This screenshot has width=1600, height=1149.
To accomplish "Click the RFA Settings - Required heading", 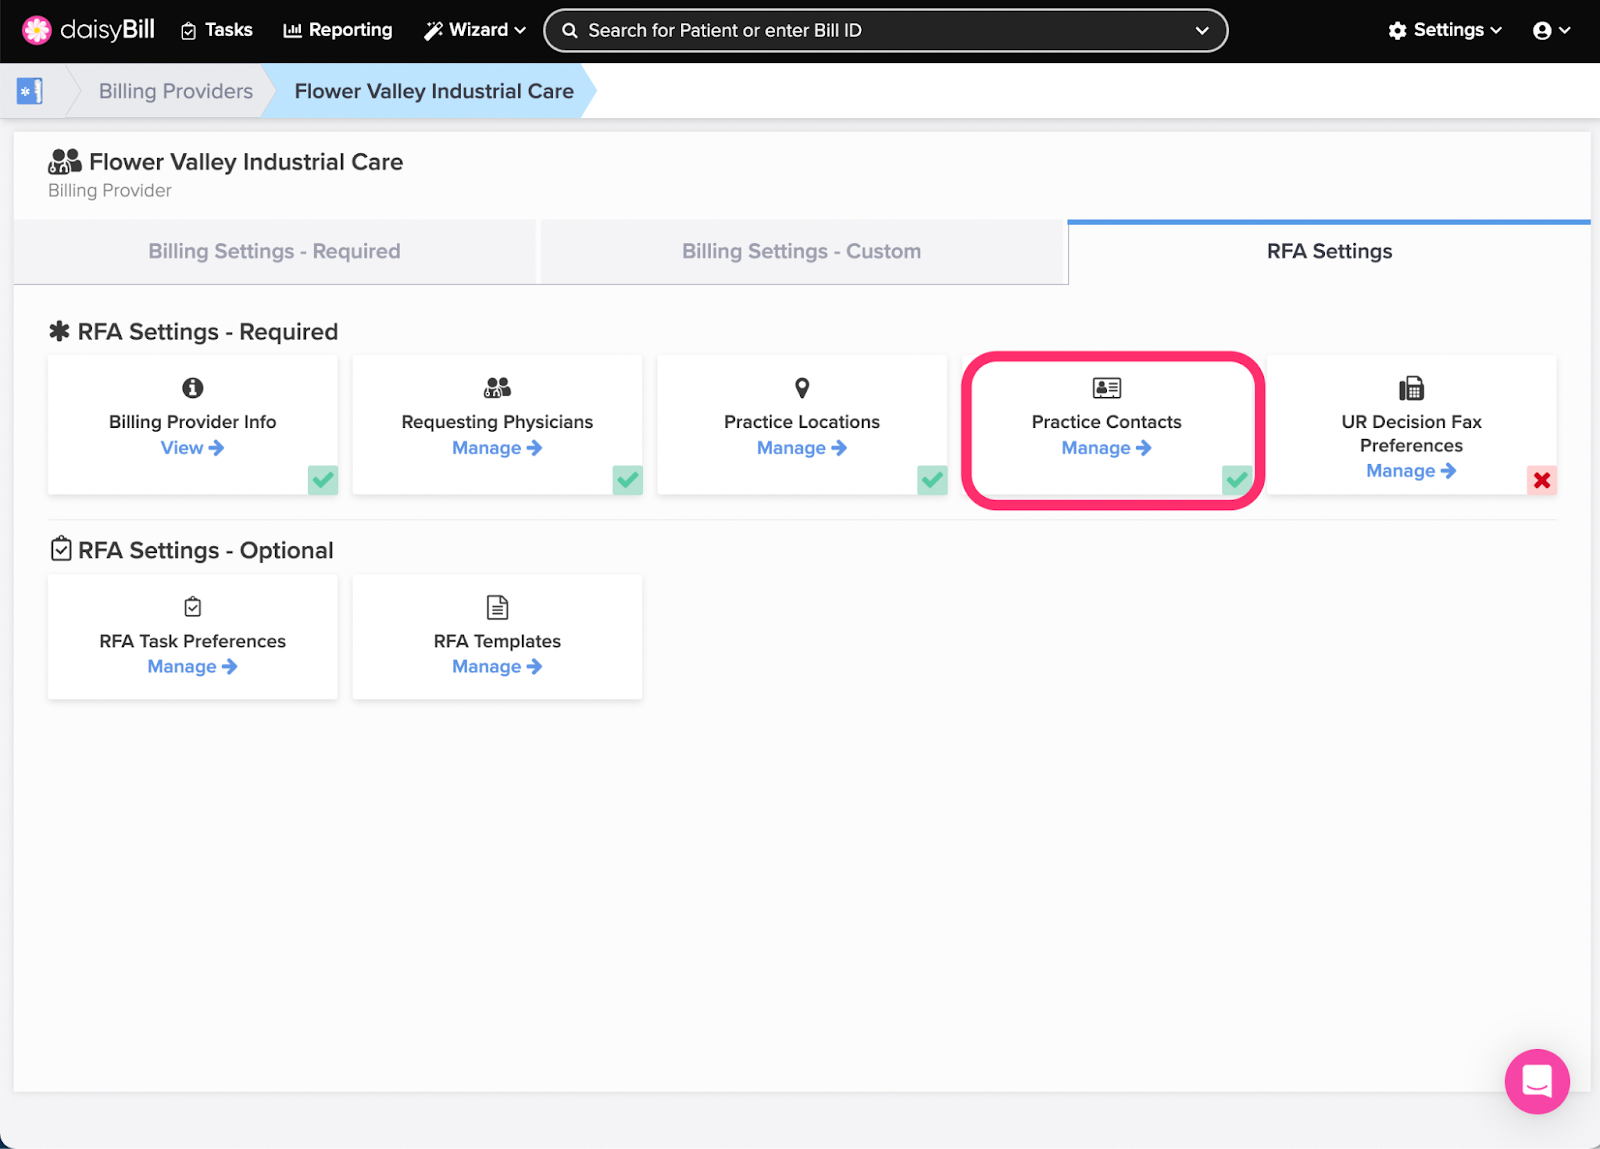I will [x=208, y=332].
